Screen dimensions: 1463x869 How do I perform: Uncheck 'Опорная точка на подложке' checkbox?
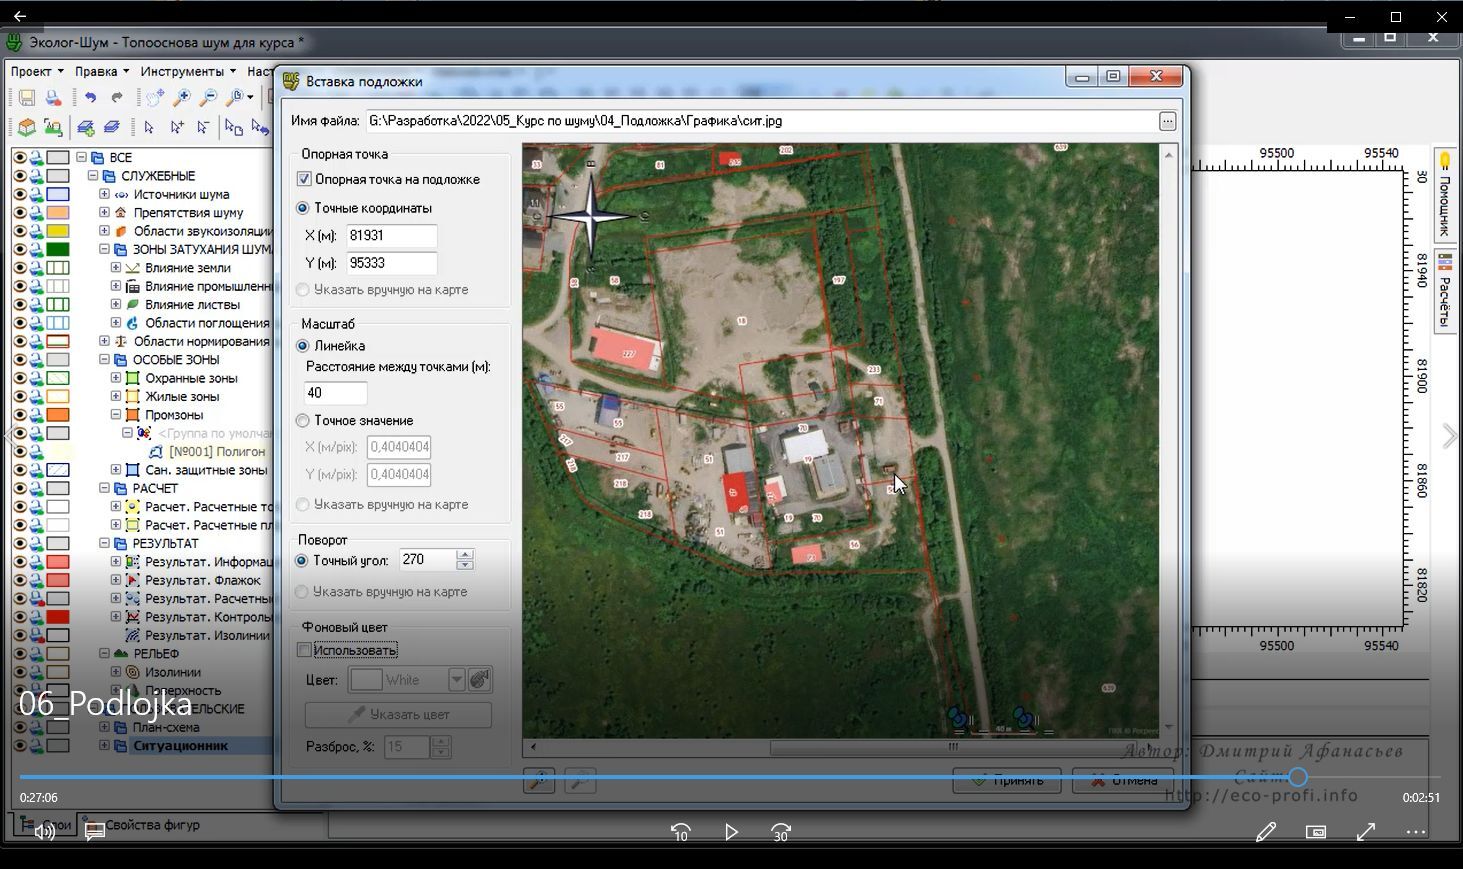[304, 180]
